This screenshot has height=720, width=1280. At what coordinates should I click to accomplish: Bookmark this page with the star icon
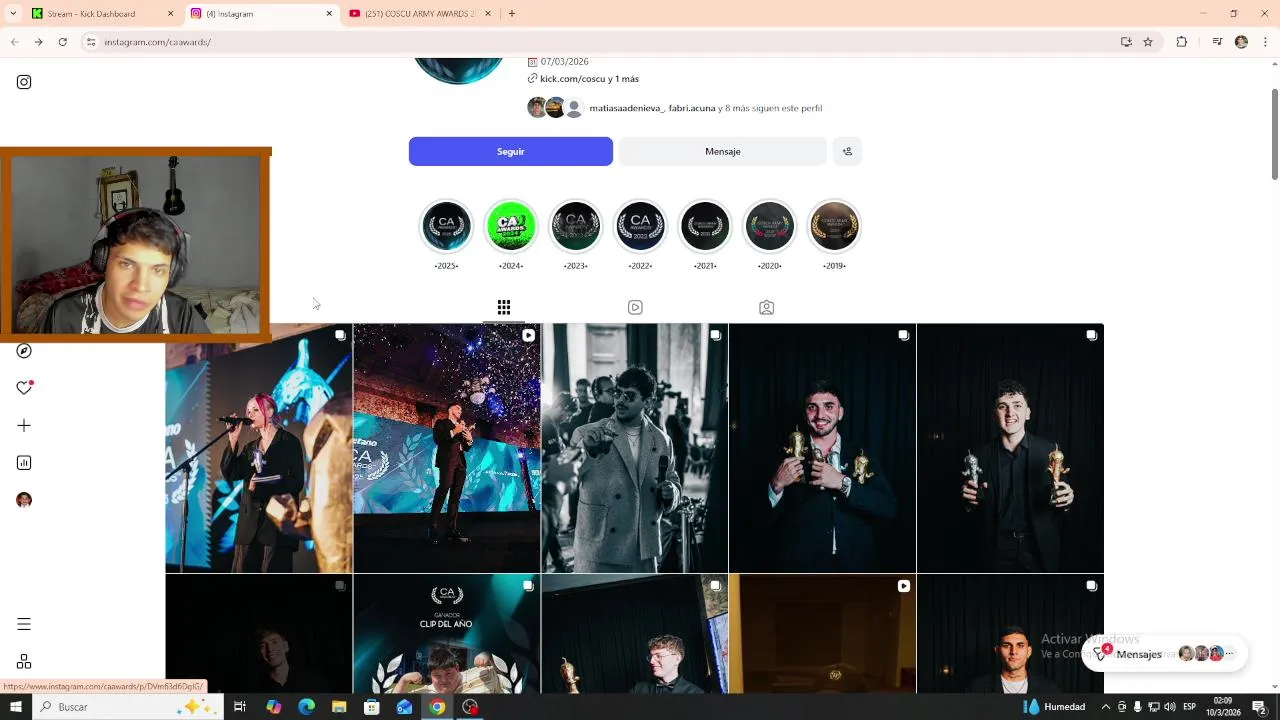click(x=1148, y=42)
